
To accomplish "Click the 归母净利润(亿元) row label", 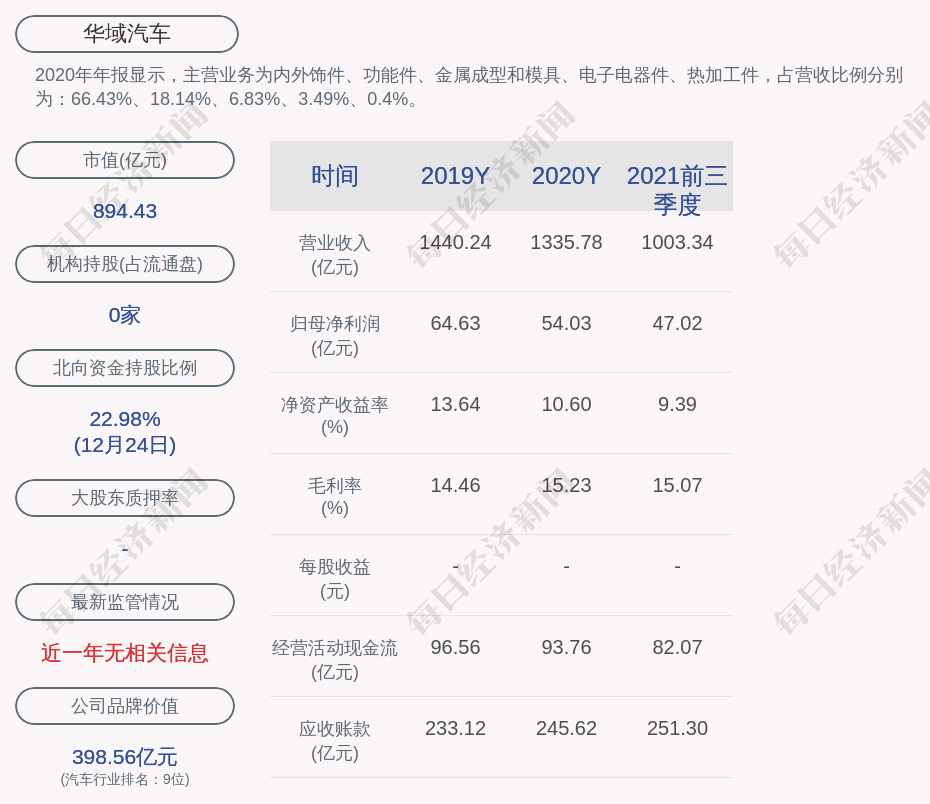I will 334,336.
